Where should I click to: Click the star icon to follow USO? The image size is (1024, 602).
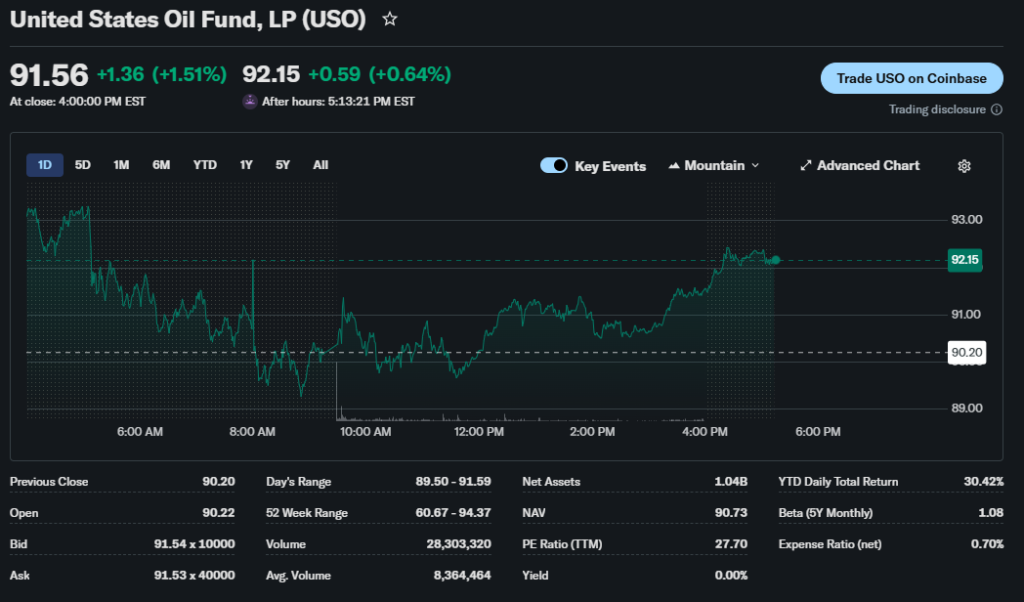390,19
